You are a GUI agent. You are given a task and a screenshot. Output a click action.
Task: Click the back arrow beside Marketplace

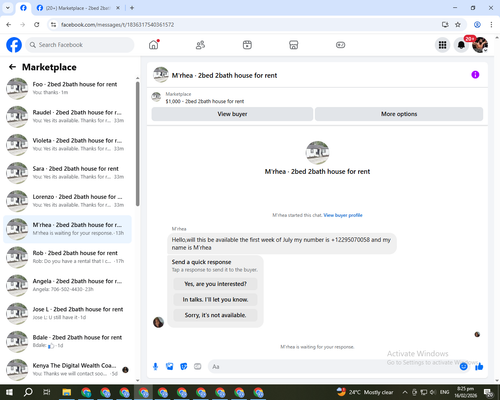(x=12, y=67)
